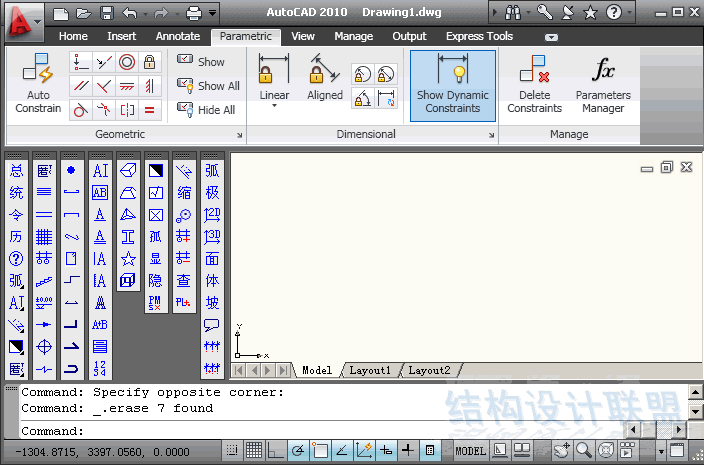Toggle Polar Tracking in status bar
The width and height of the screenshot is (704, 465).
click(x=298, y=450)
